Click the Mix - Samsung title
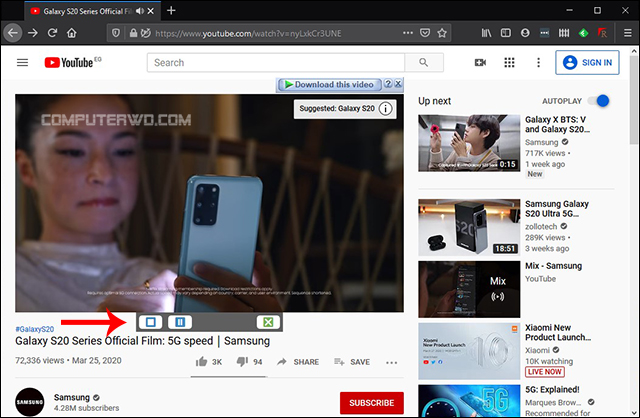Image resolution: width=640 pixels, height=418 pixels. pos(553,266)
